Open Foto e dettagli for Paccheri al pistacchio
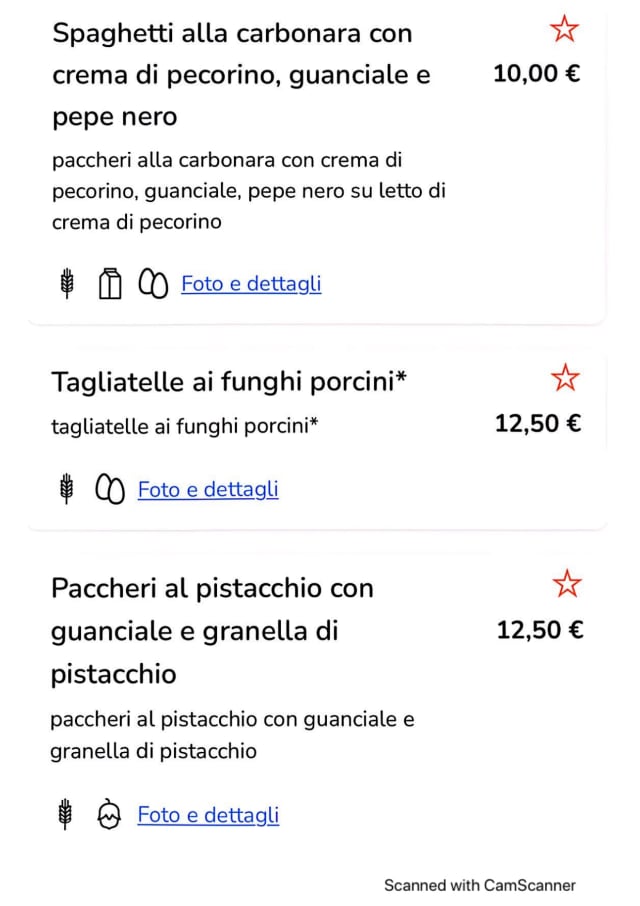Screen dimensions: 640x906 point(208,815)
